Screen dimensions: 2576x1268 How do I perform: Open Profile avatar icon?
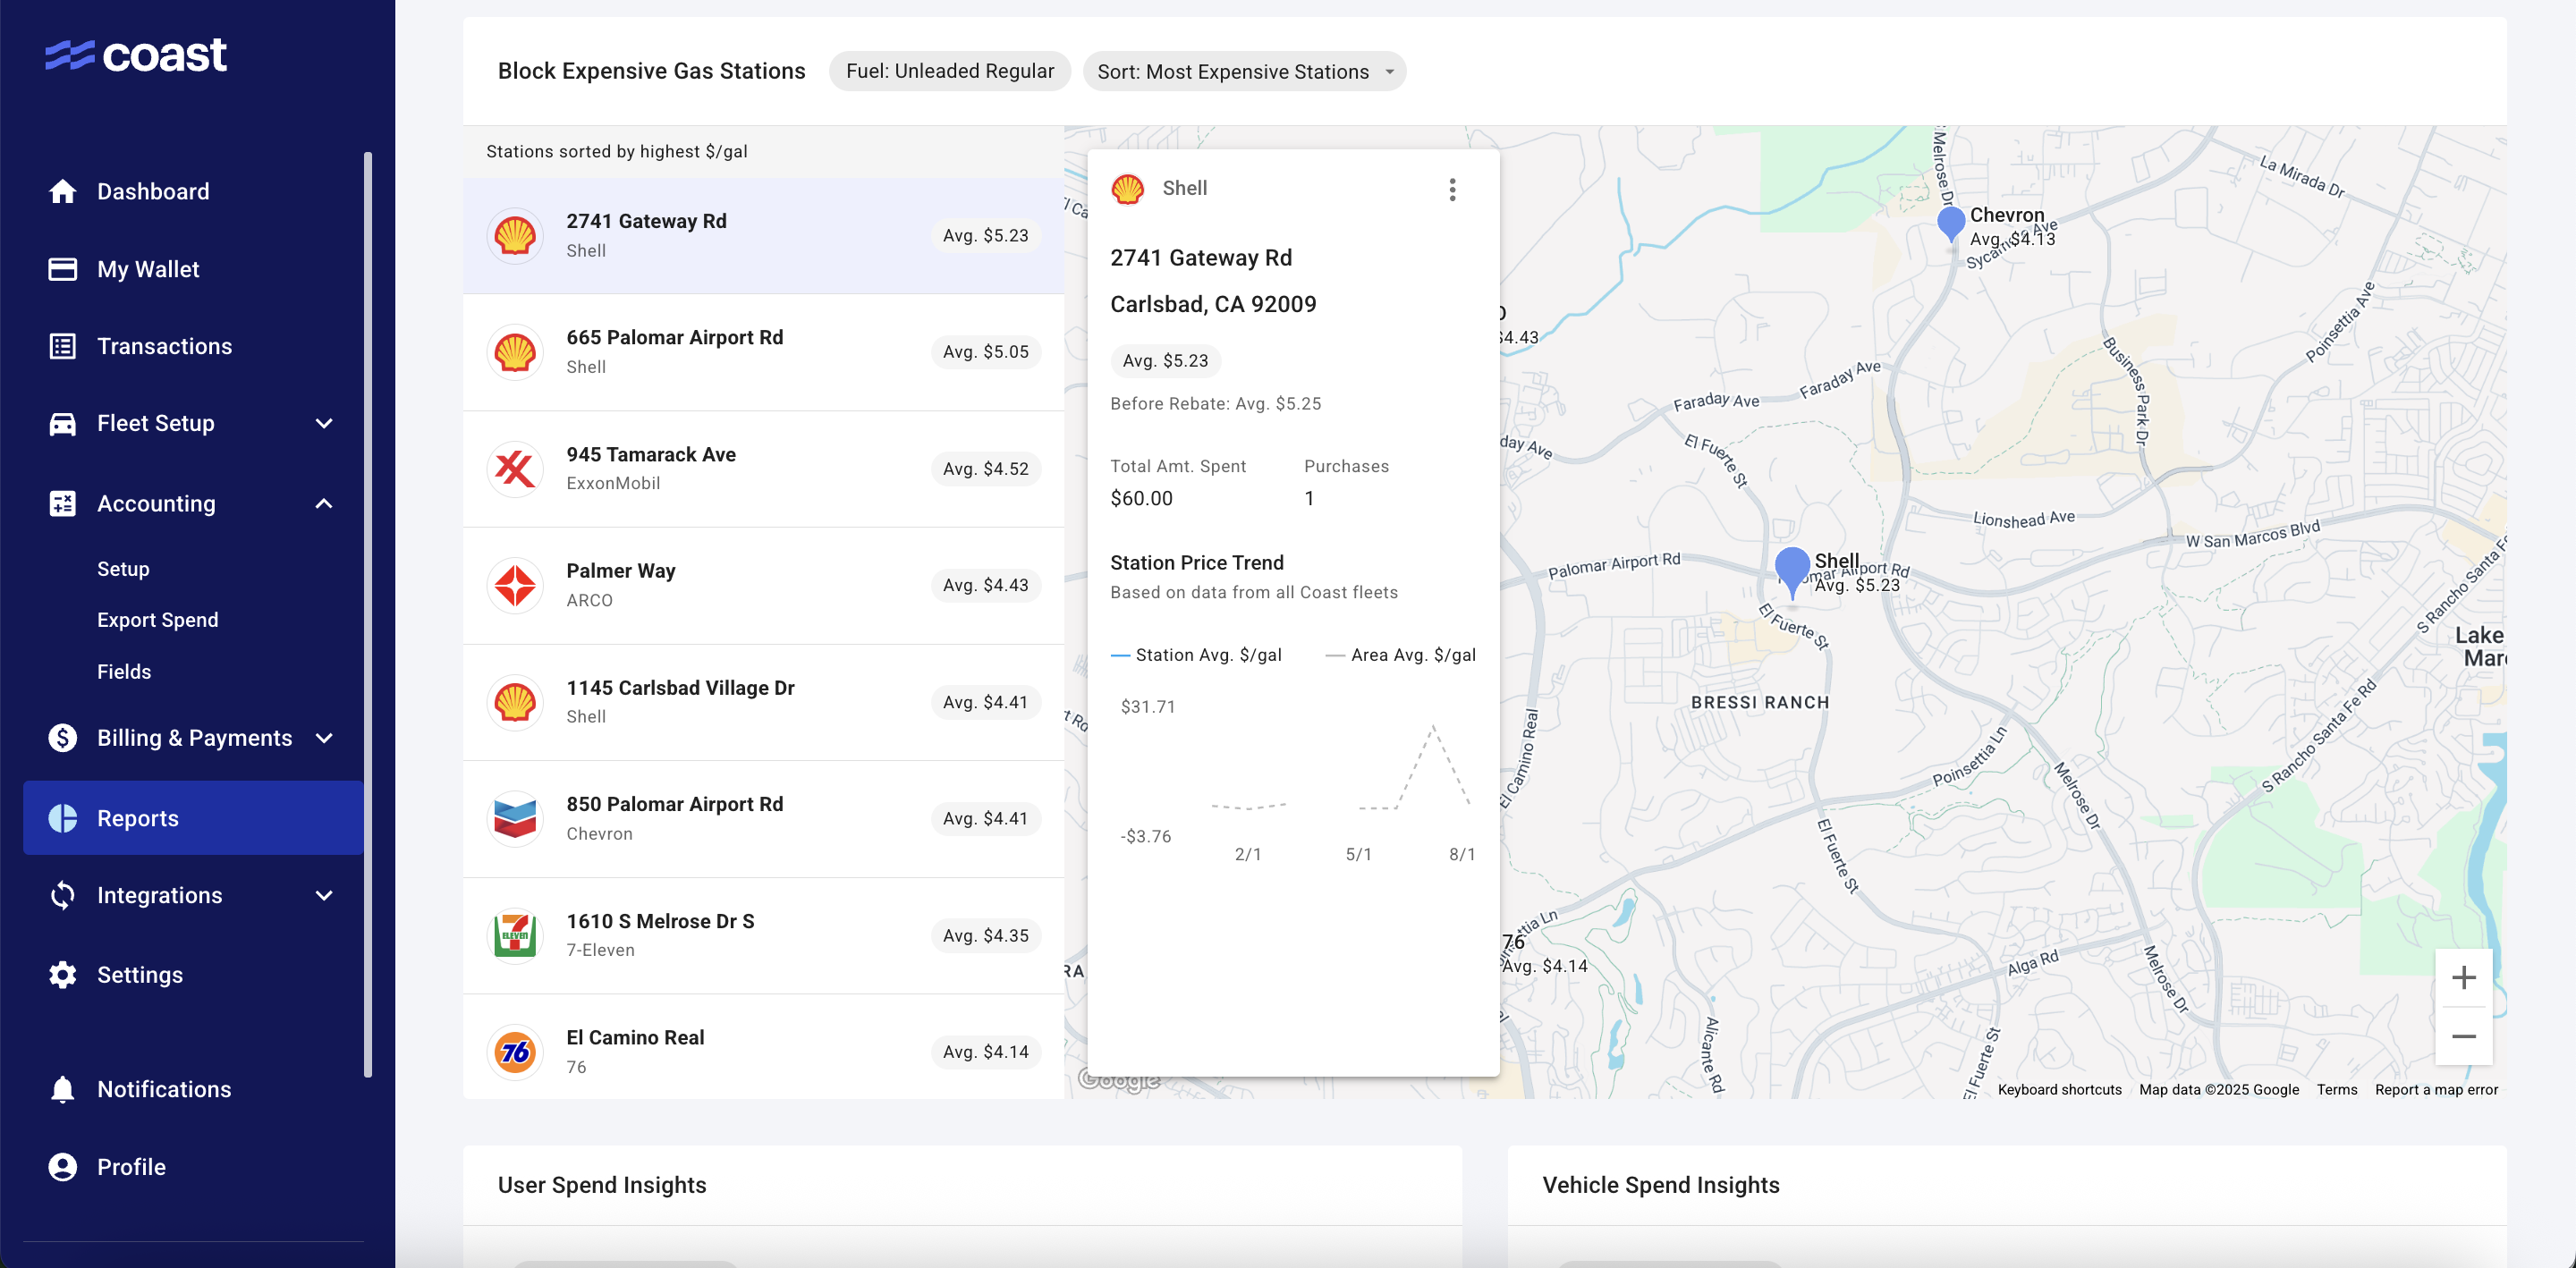(x=62, y=1166)
